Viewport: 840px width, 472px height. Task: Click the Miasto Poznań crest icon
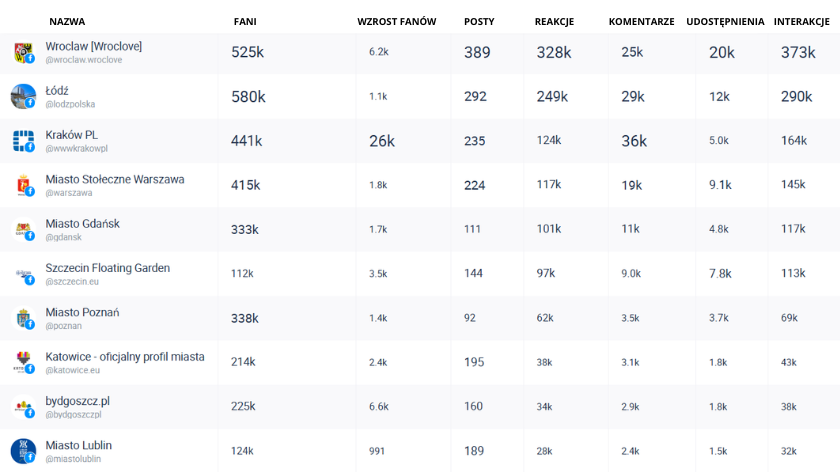[x=23, y=318]
